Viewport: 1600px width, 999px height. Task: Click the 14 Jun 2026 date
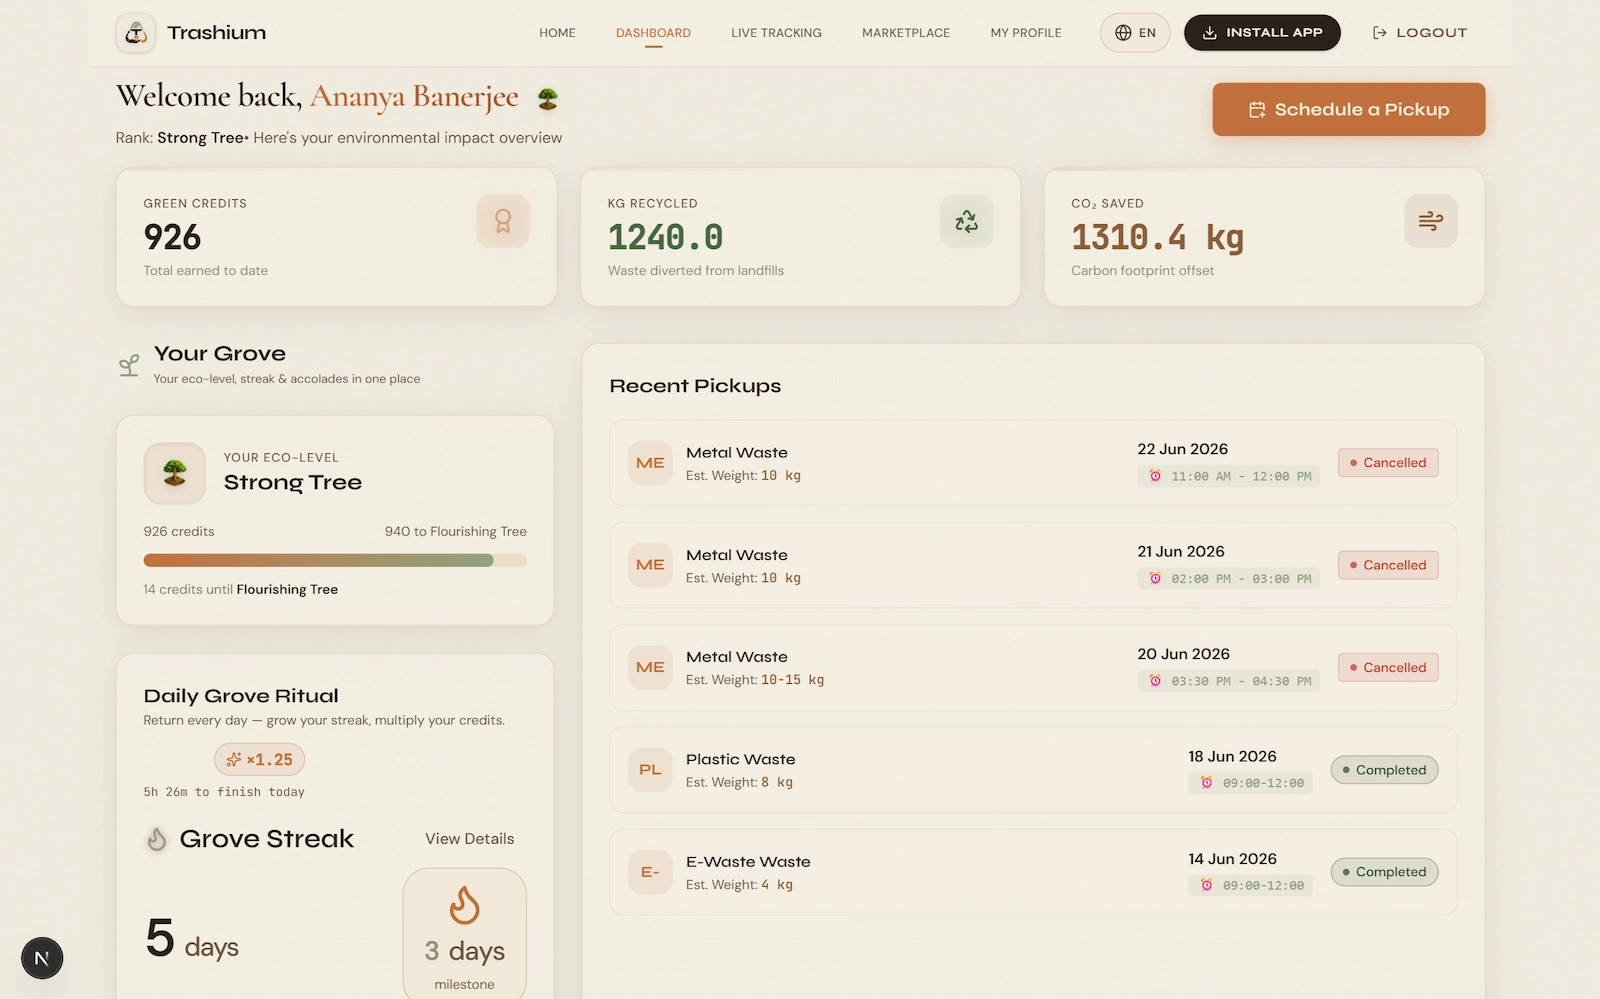[1232, 859]
